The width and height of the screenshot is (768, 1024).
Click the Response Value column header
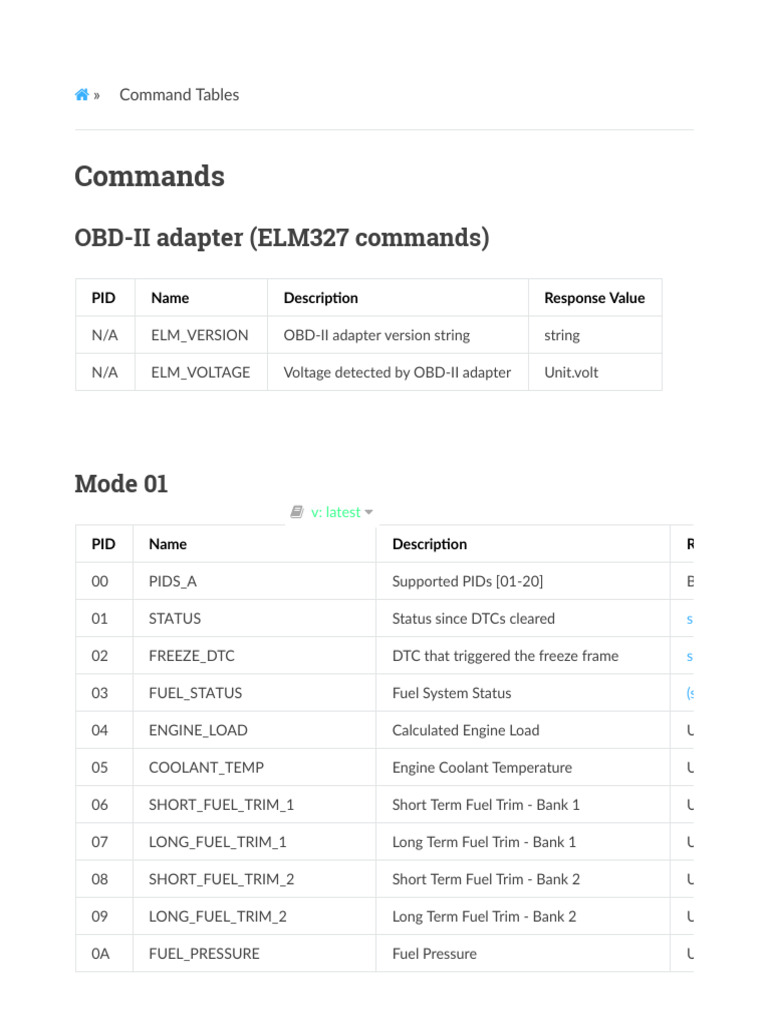pyautogui.click(x=594, y=298)
